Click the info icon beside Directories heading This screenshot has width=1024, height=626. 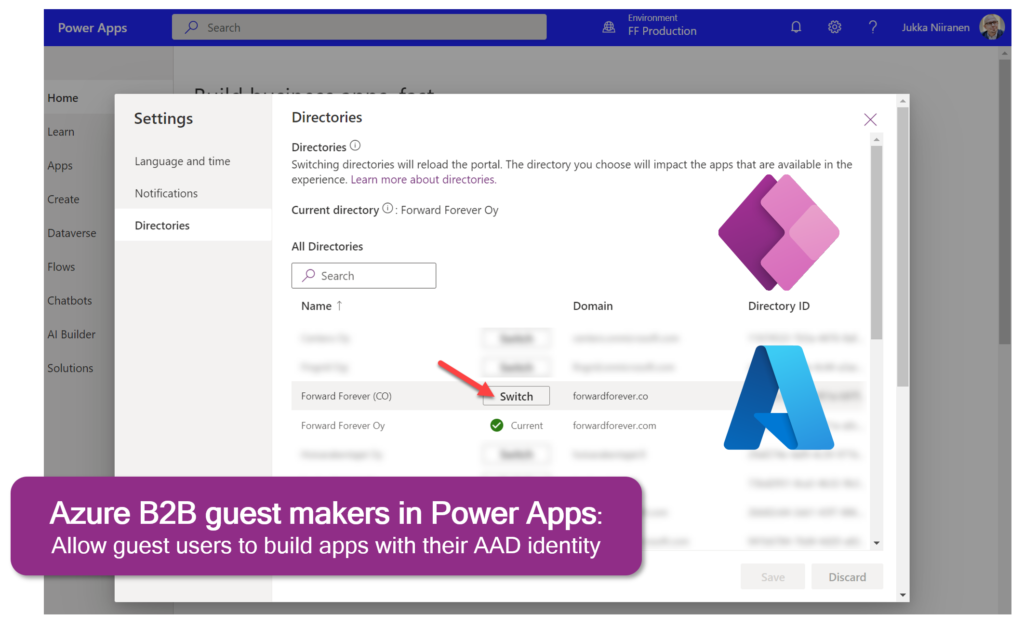pyautogui.click(x=355, y=146)
